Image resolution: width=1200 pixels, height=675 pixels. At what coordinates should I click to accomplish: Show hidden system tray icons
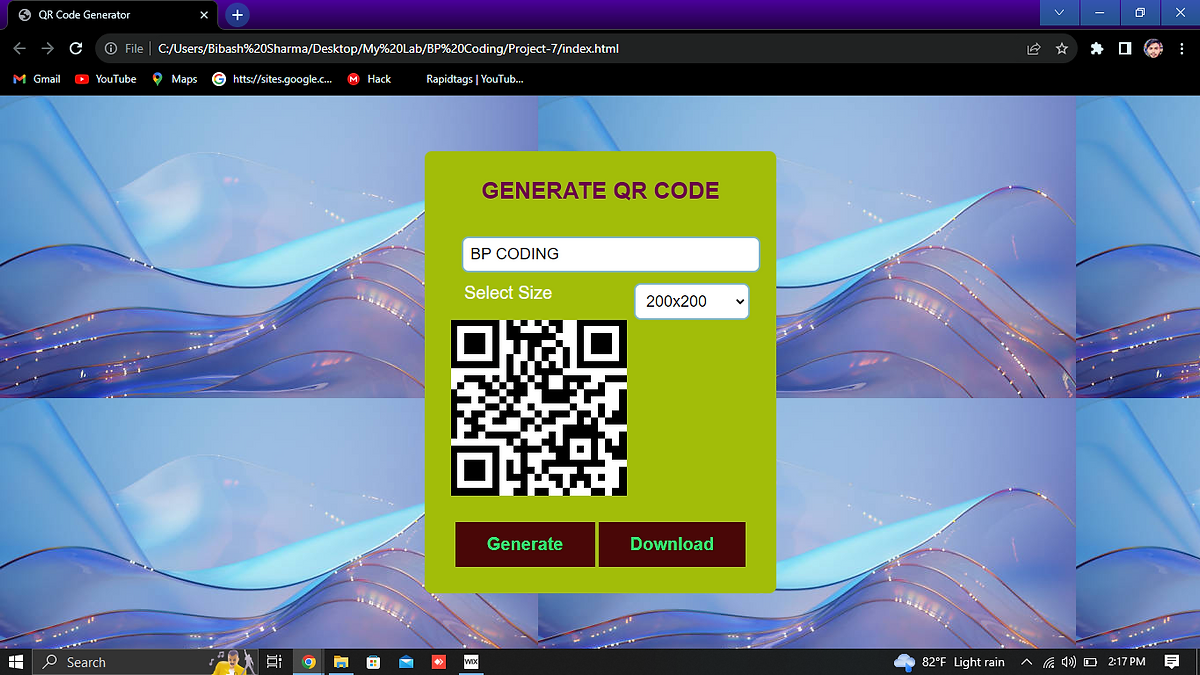tap(1026, 662)
